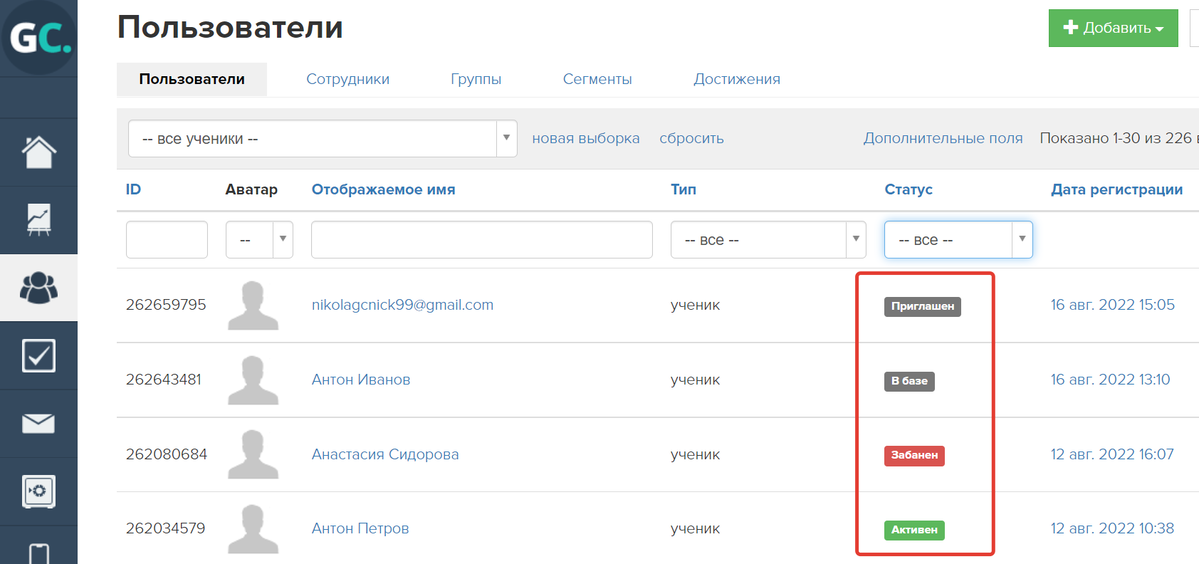Screen dimensions: 1199x564
Task: Switch to the Сегменты tab
Action: tap(597, 79)
